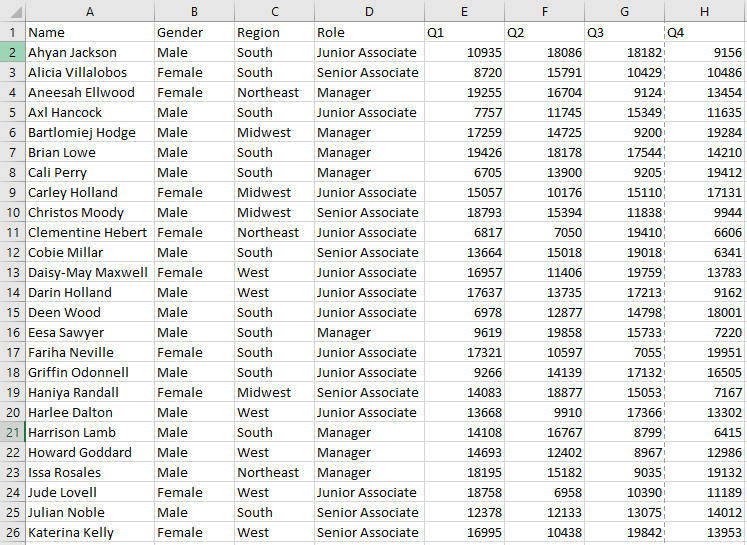
Task: Select the cell 'Julian Noble'
Action: click(x=90, y=512)
